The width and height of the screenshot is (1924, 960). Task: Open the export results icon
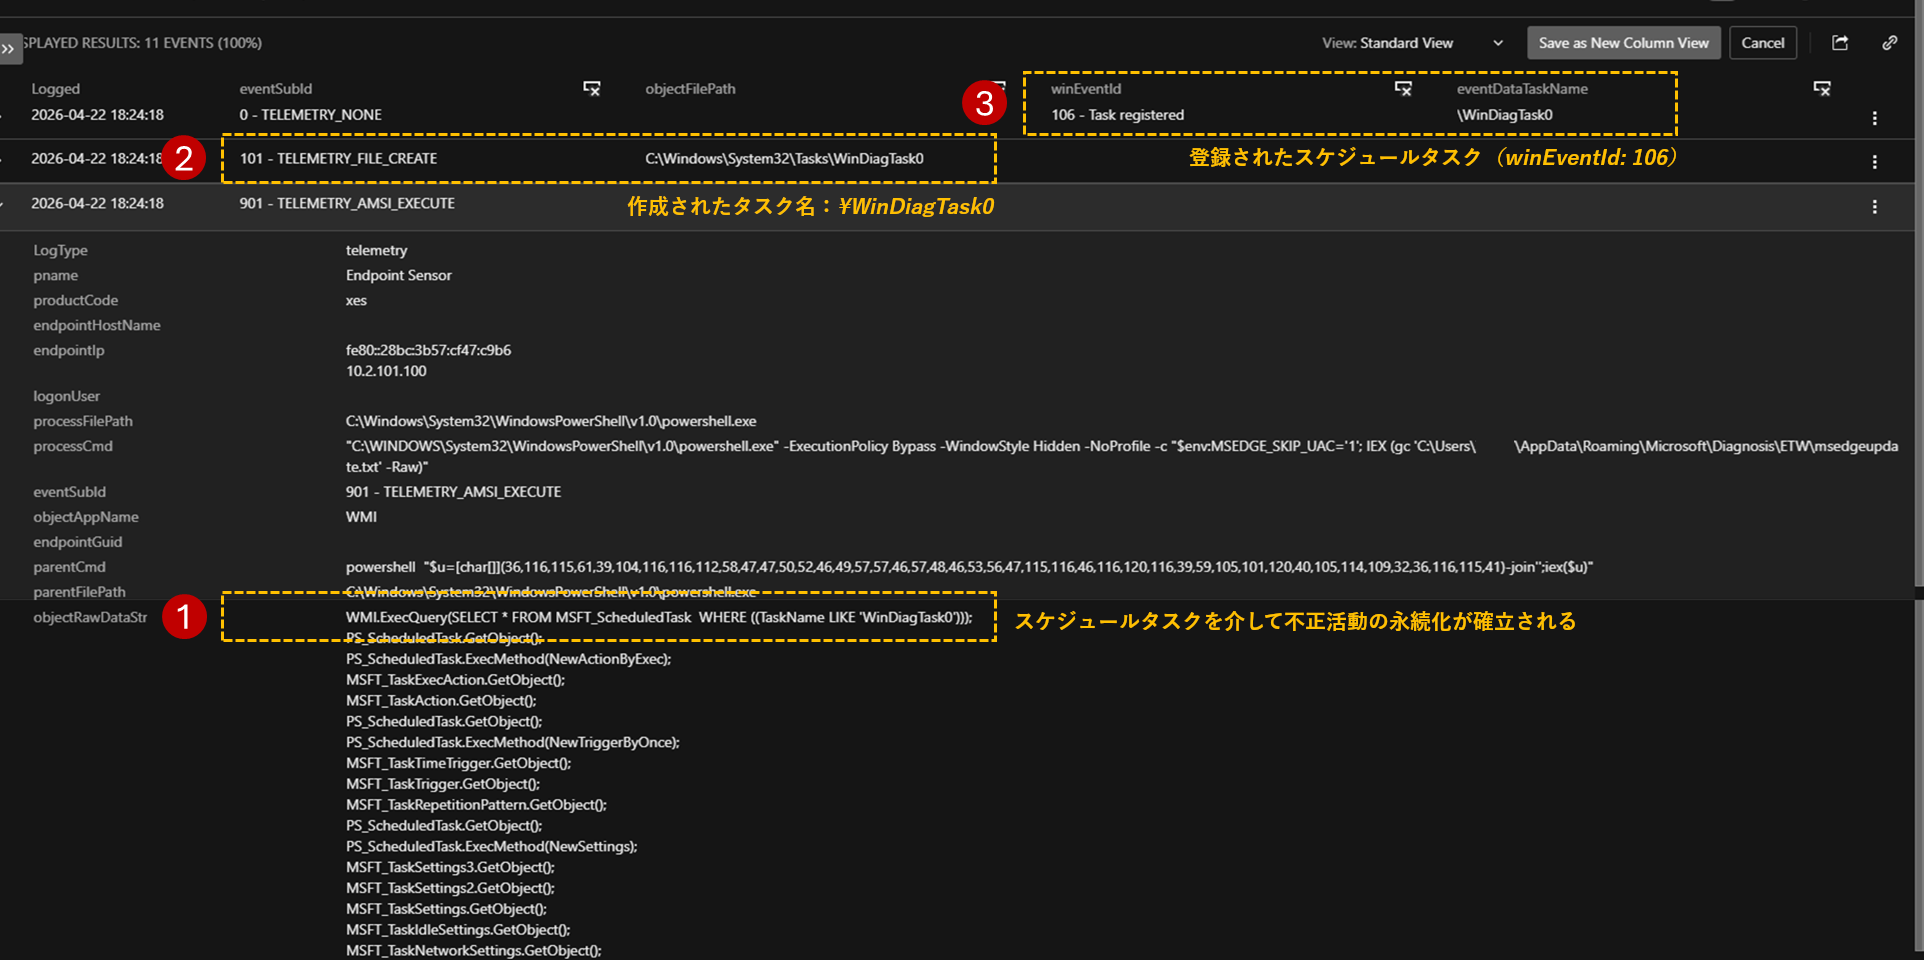(x=1840, y=43)
